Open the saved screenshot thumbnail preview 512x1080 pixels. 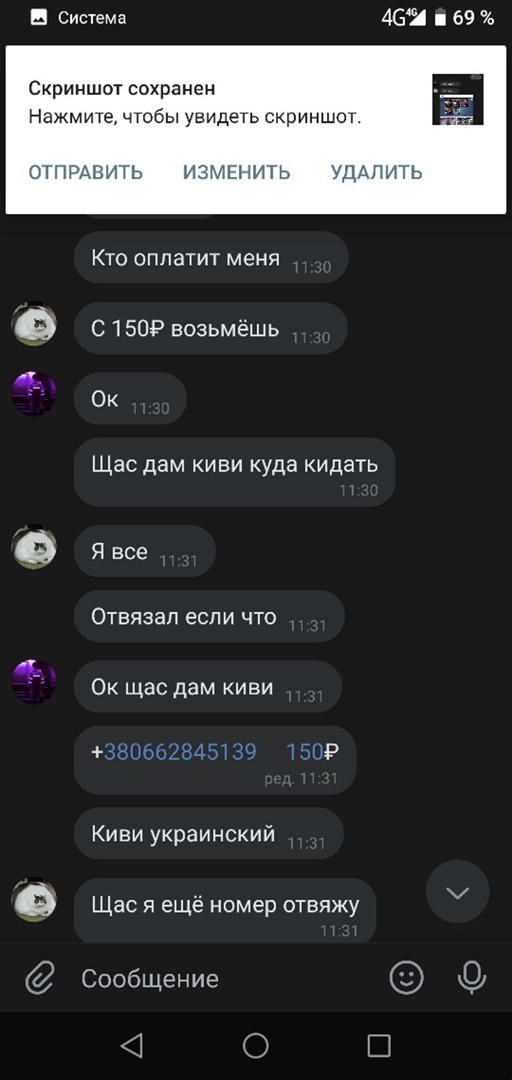tap(458, 99)
